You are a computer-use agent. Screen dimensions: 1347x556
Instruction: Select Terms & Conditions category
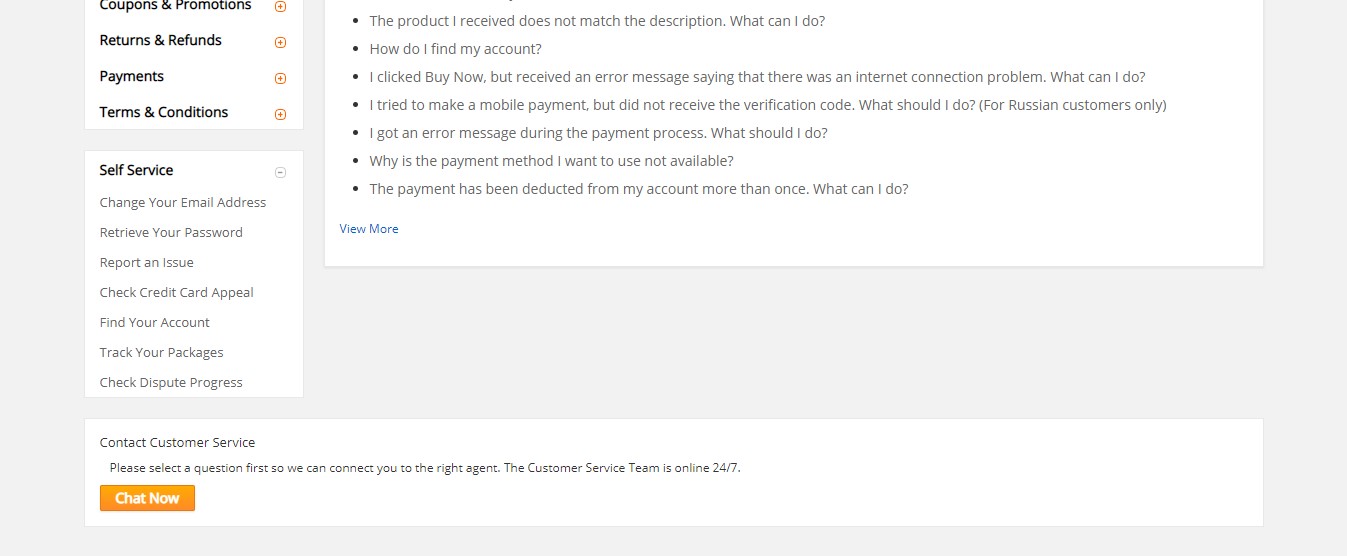(x=163, y=112)
